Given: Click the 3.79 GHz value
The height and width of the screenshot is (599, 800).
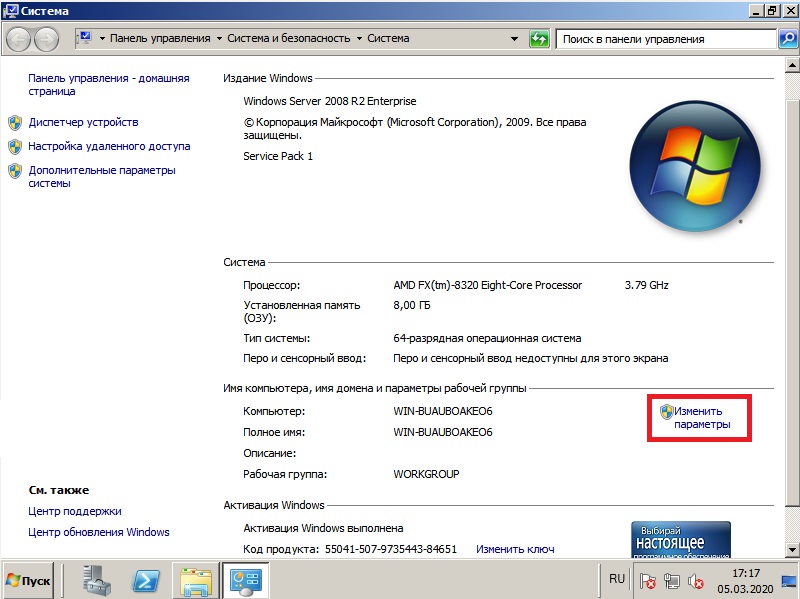Looking at the screenshot, I should 646,285.
